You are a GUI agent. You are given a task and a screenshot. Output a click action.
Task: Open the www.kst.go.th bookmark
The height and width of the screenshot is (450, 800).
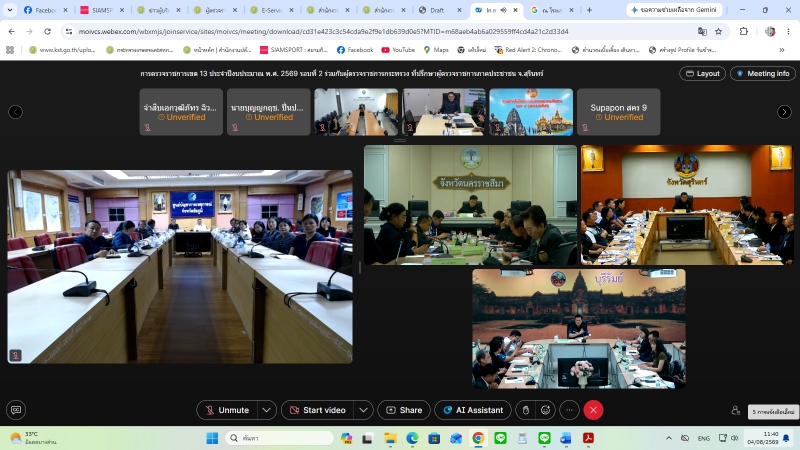pyautogui.click(x=62, y=50)
